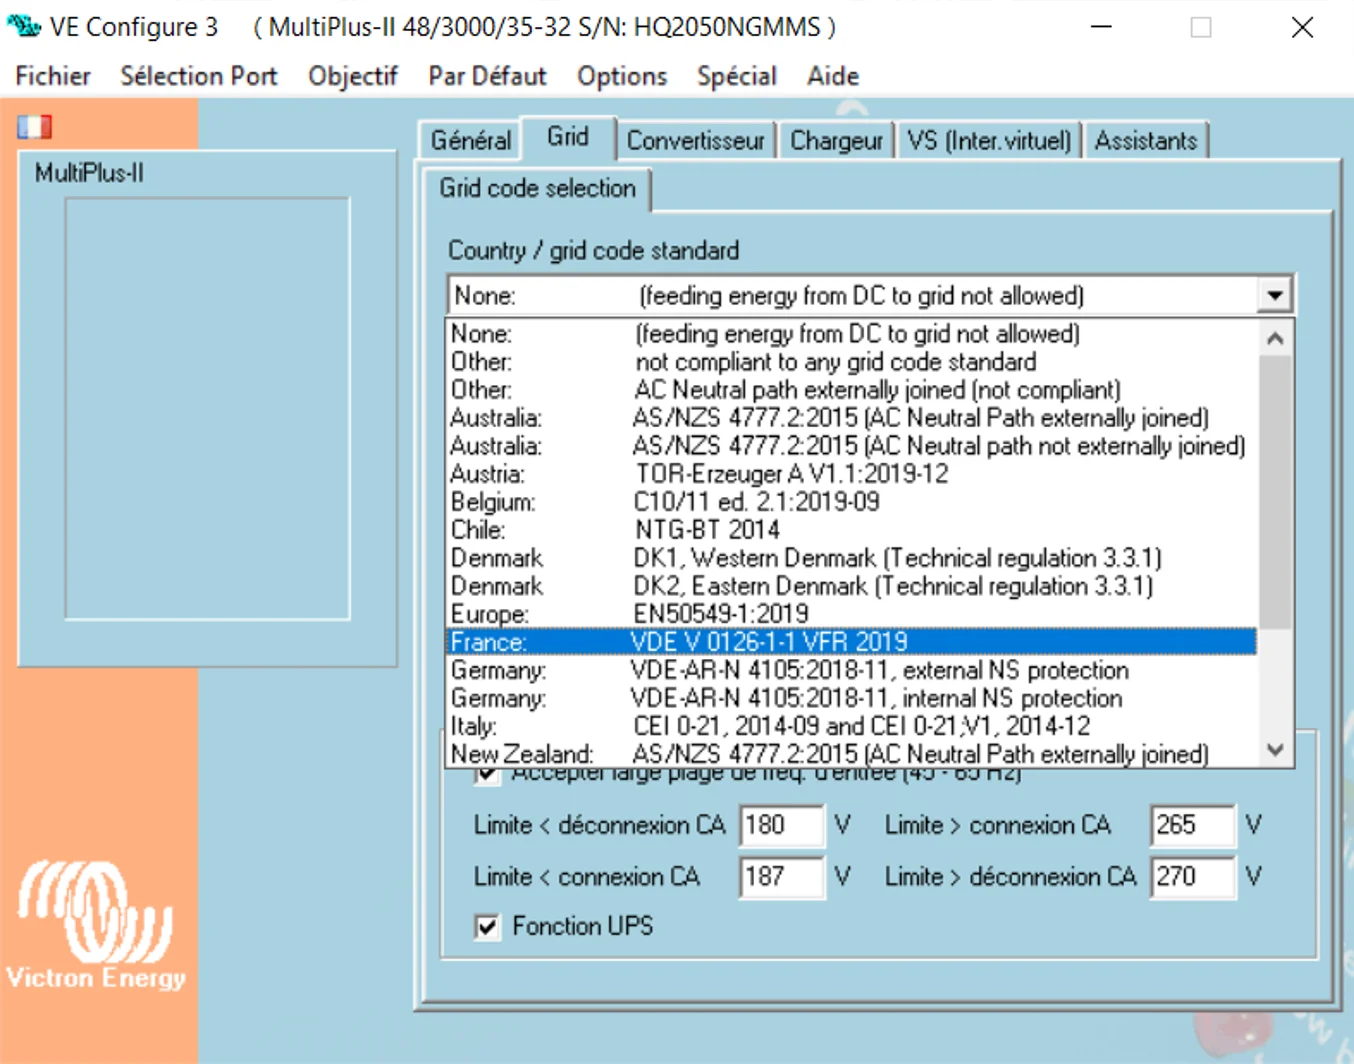Select Denmark DK1, Western Denmark entry
This screenshot has height=1064, width=1354.
[852, 558]
